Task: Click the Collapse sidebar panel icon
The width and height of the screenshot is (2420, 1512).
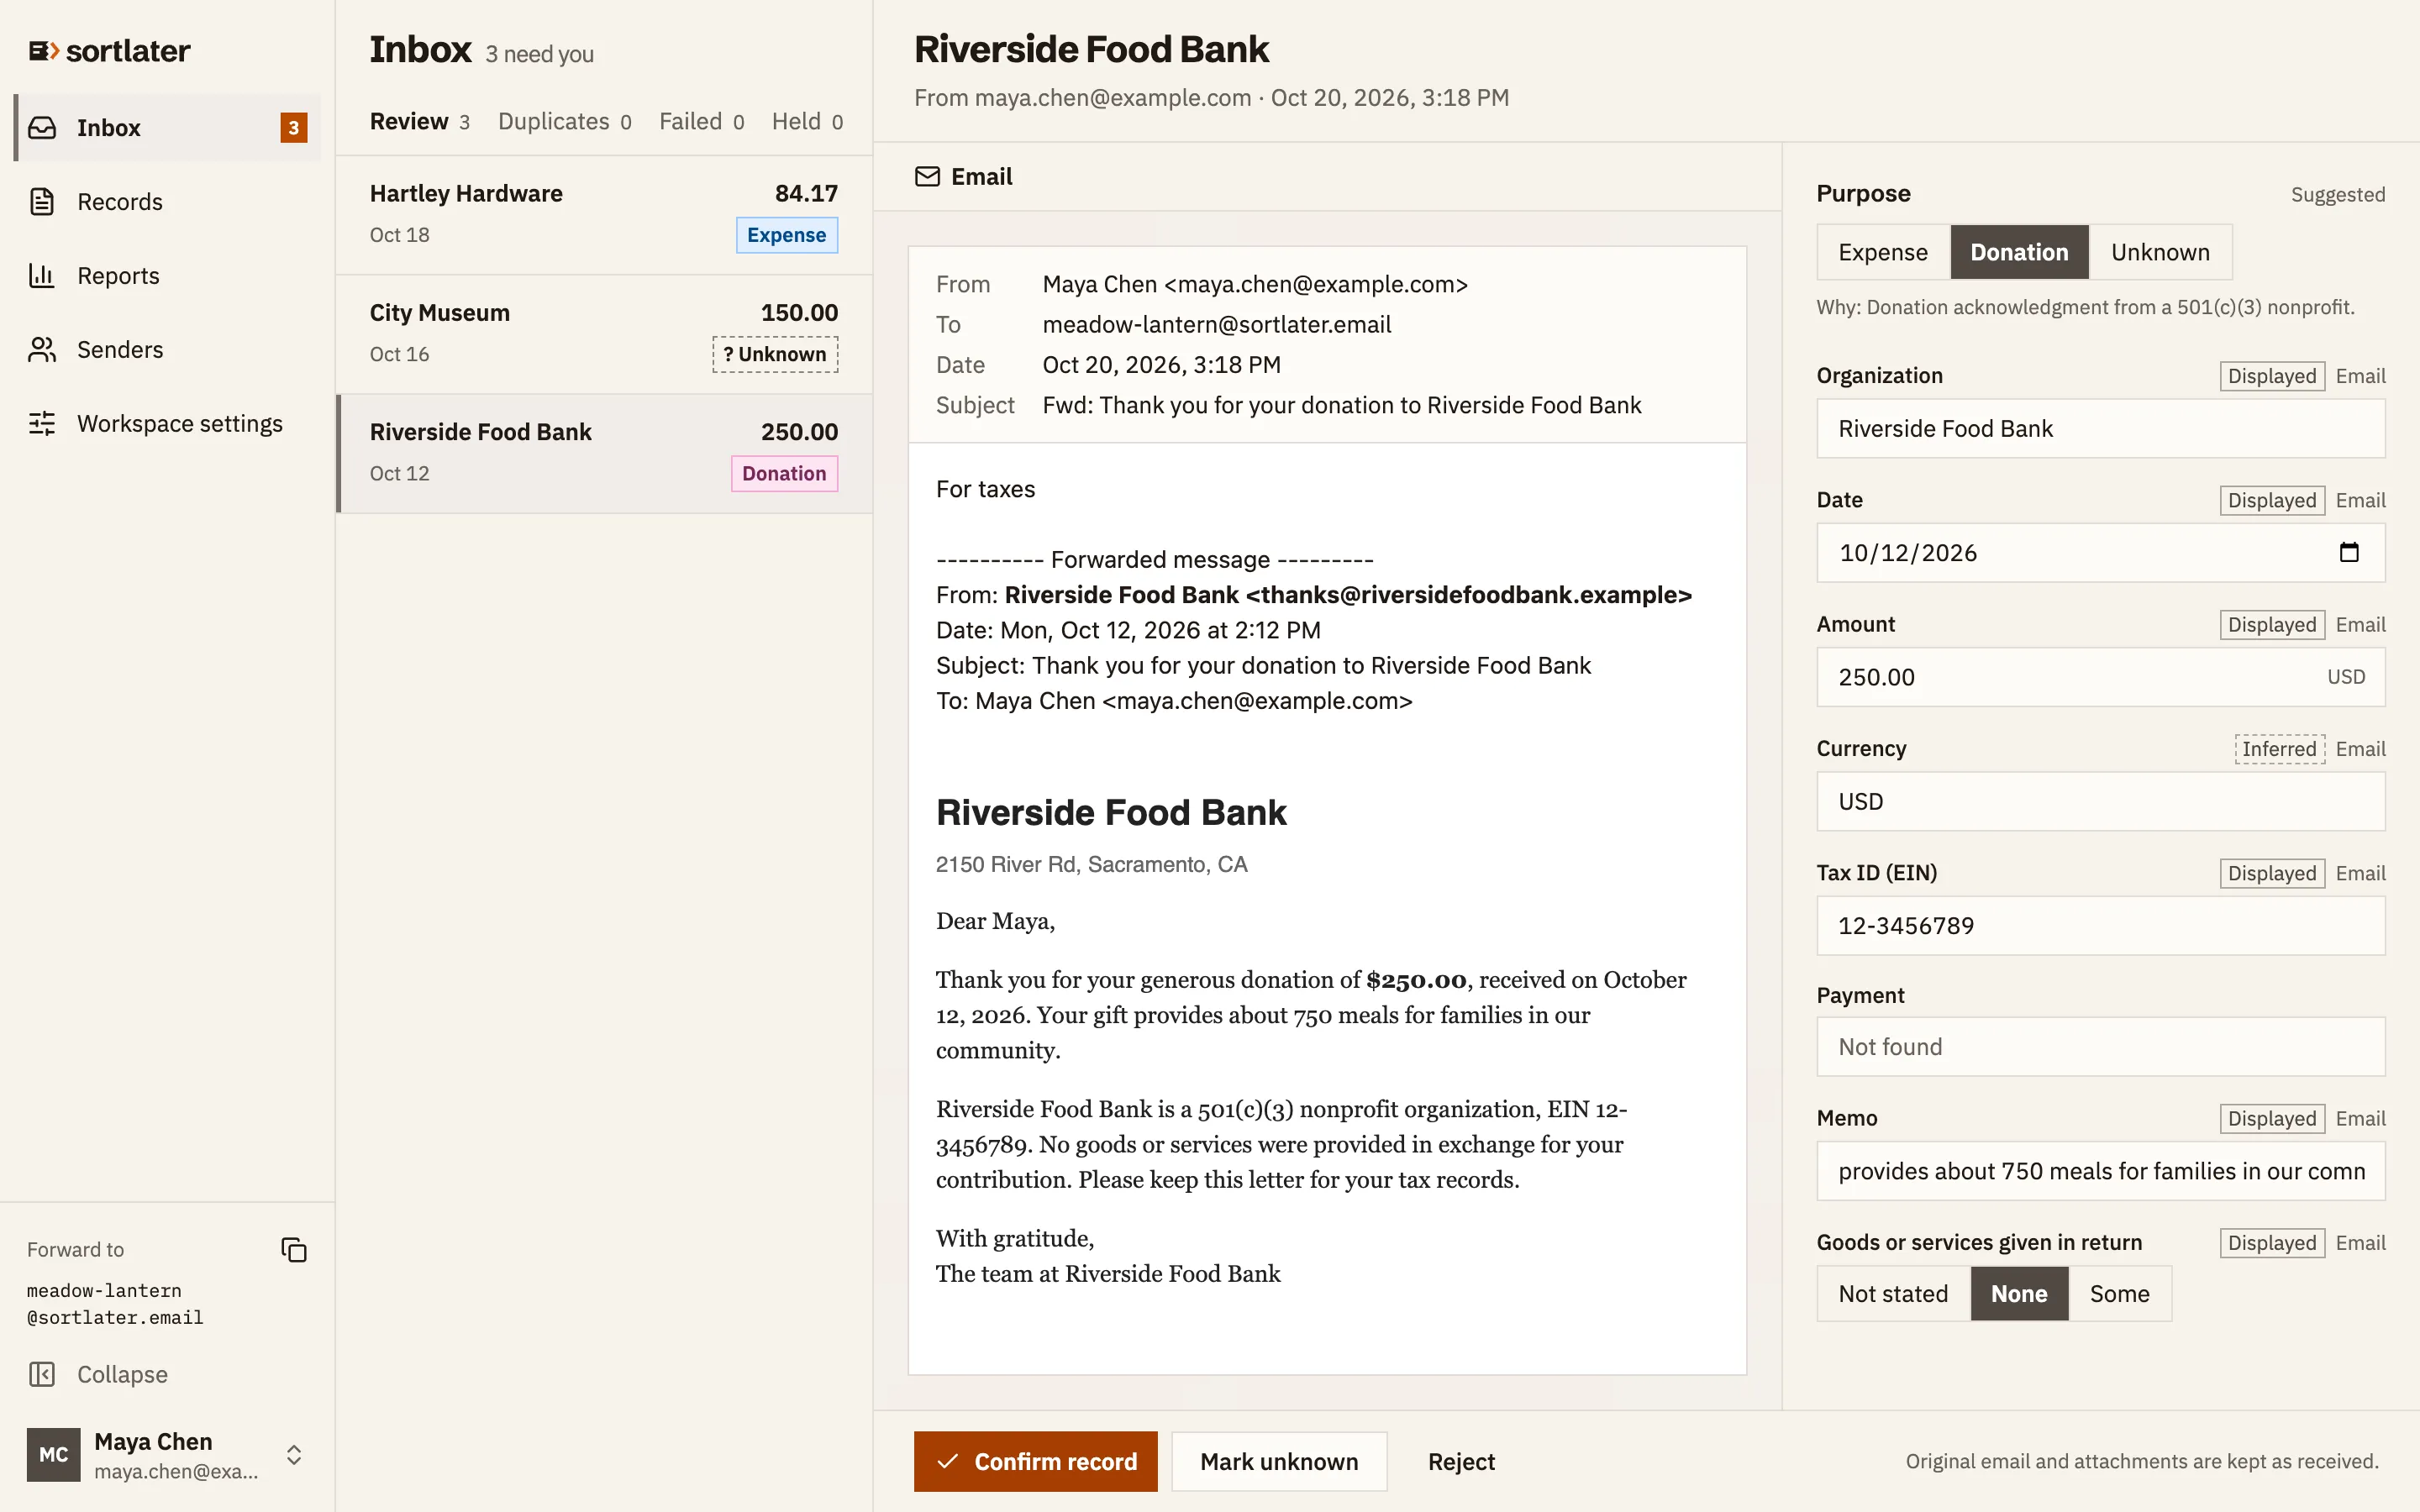Action: pyautogui.click(x=42, y=1375)
